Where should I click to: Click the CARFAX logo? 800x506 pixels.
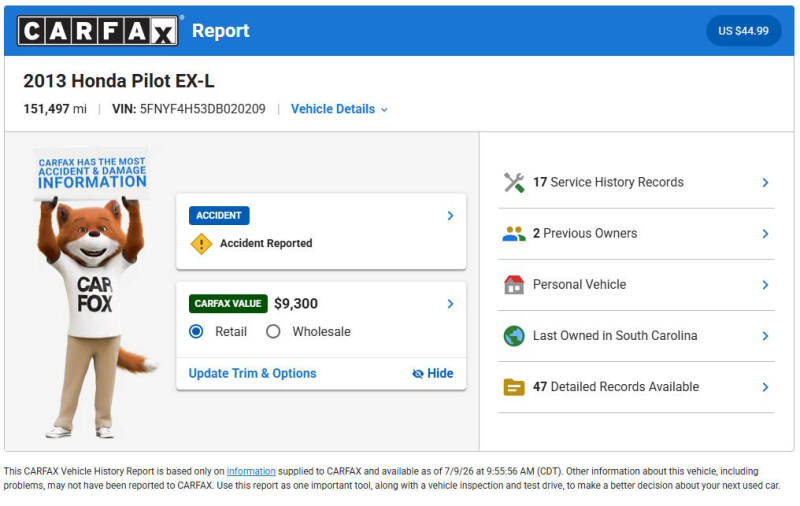(x=98, y=31)
